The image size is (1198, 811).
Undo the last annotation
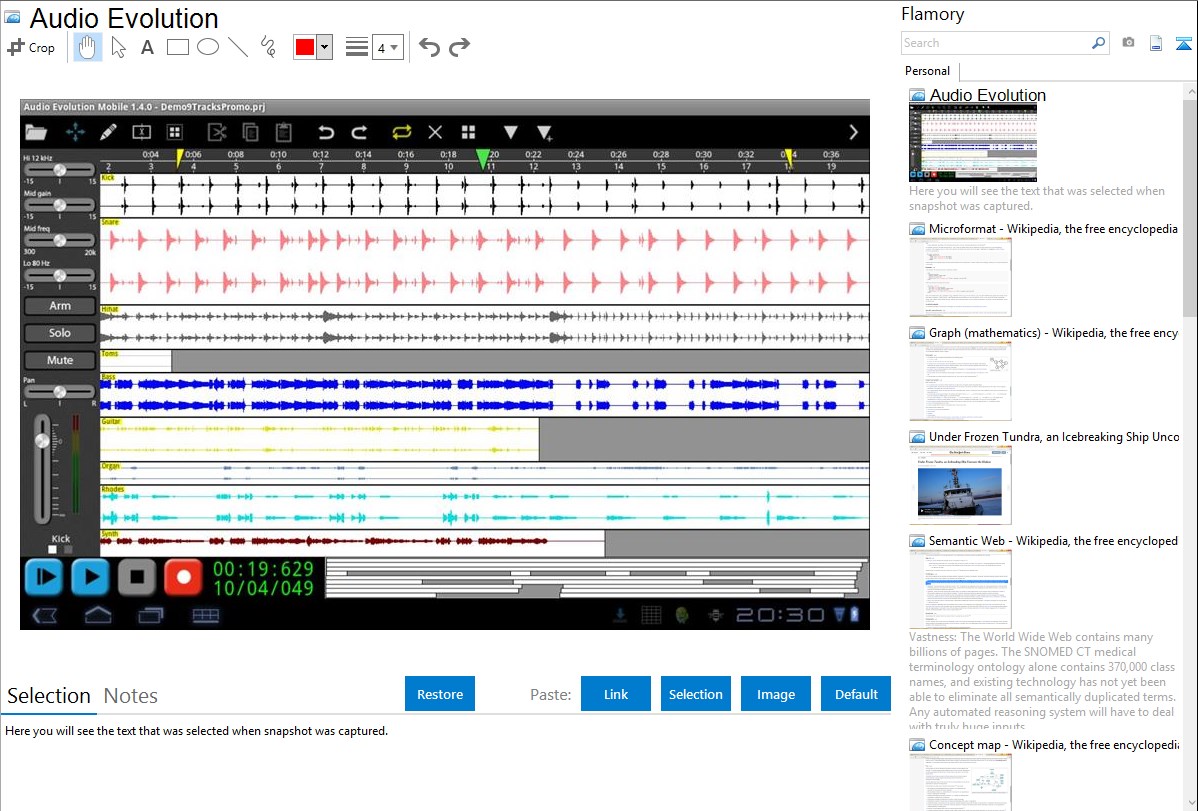(x=429, y=47)
